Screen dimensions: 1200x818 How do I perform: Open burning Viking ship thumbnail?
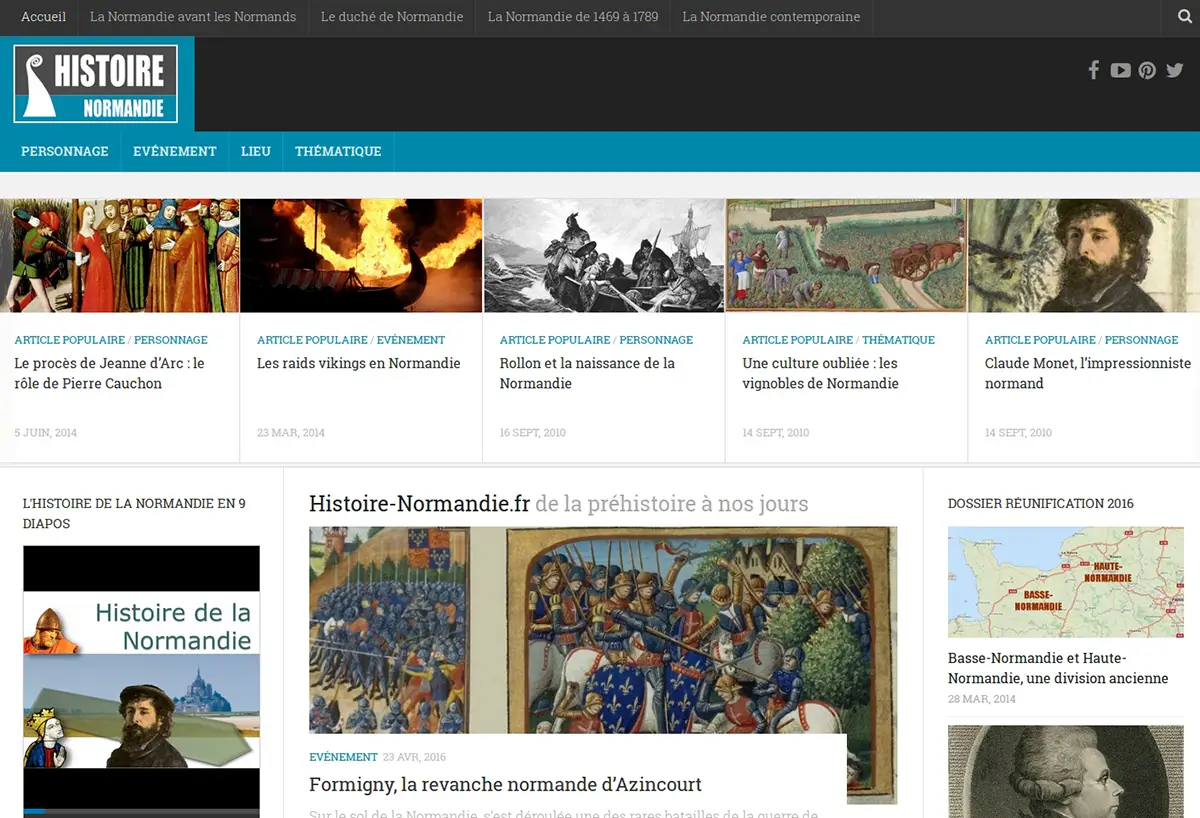pyautogui.click(x=361, y=256)
